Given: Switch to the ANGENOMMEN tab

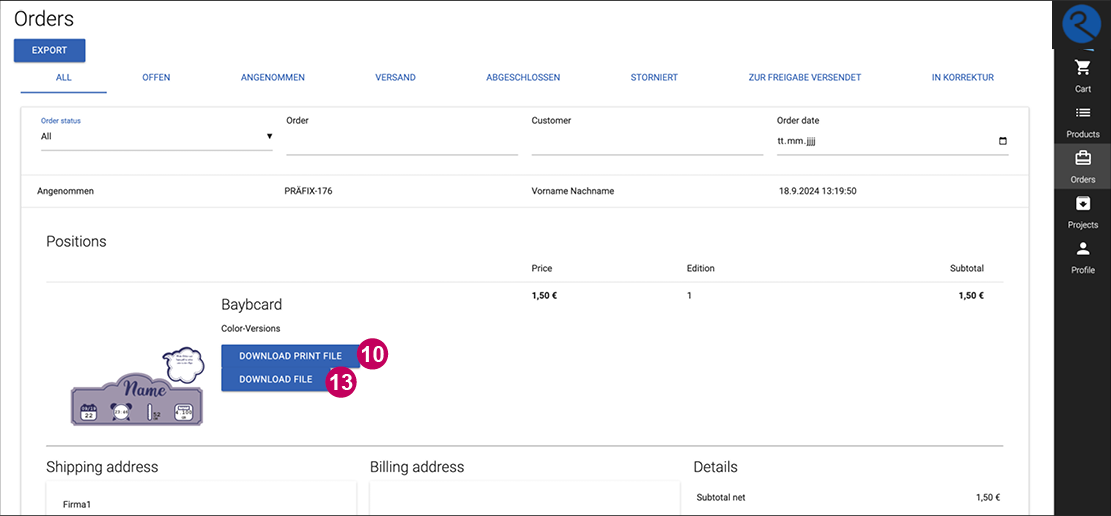Looking at the screenshot, I should pos(273,78).
